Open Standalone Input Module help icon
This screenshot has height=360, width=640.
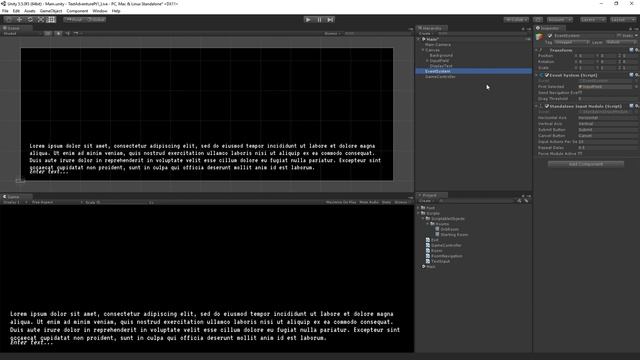coord(631,106)
